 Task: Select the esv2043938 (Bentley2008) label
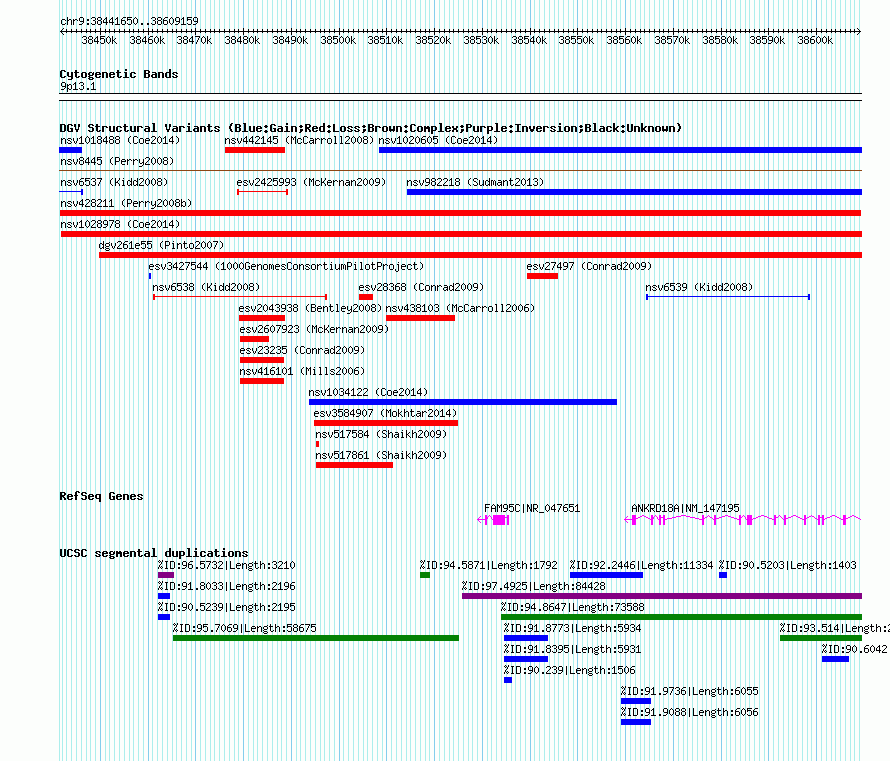[x=310, y=308]
